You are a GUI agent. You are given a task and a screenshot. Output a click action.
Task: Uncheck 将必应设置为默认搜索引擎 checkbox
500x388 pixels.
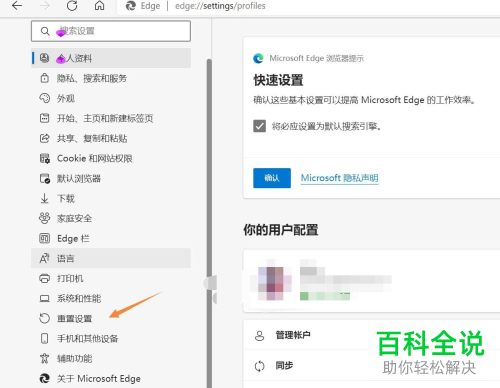pyautogui.click(x=259, y=126)
